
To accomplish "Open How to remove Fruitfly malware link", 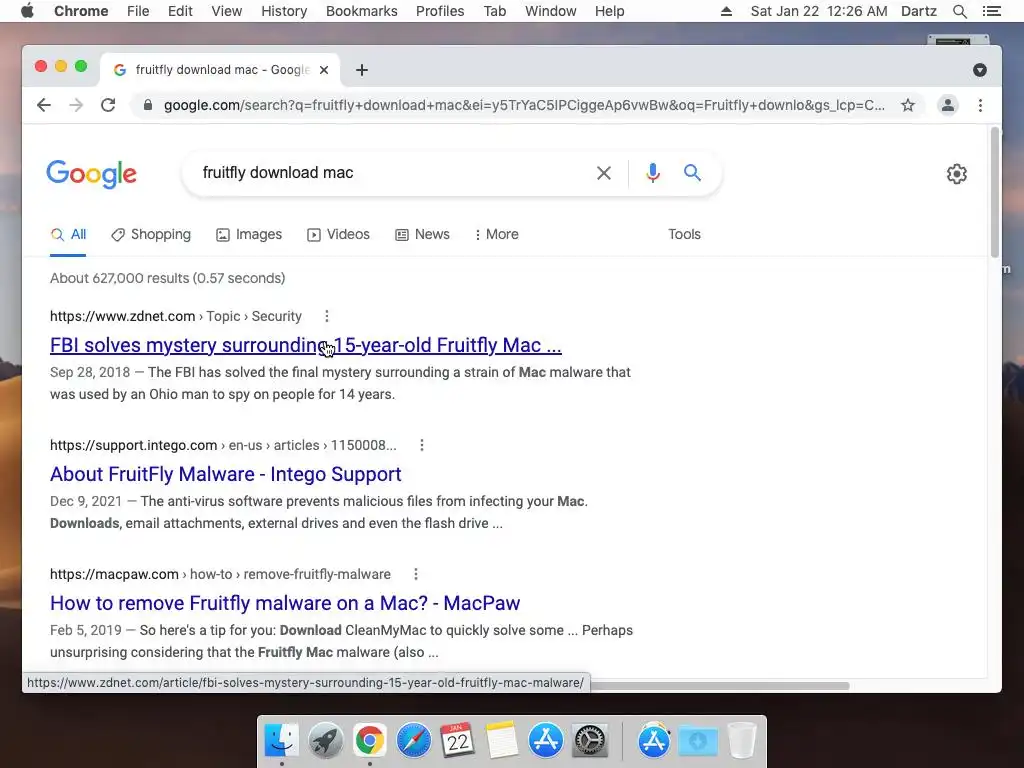I will 285,603.
